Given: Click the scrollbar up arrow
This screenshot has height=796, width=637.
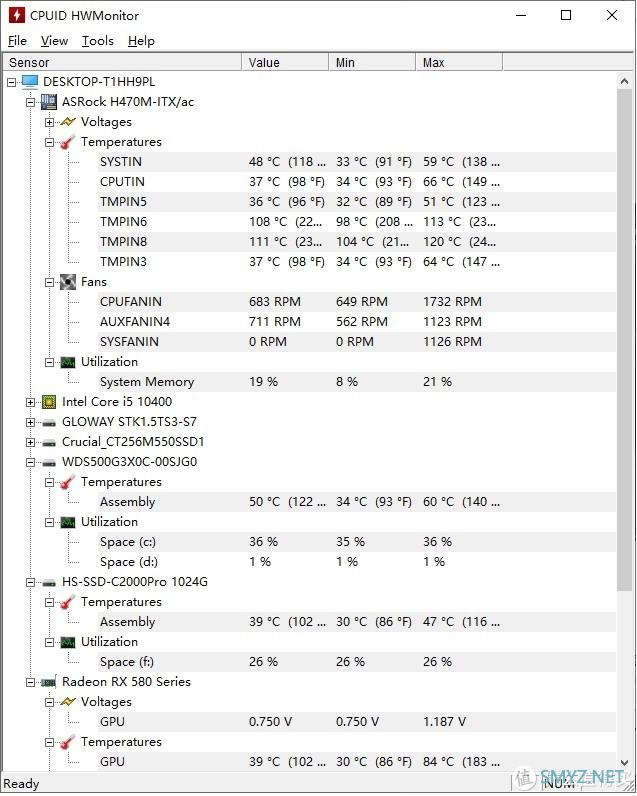Looking at the screenshot, I should 624,81.
